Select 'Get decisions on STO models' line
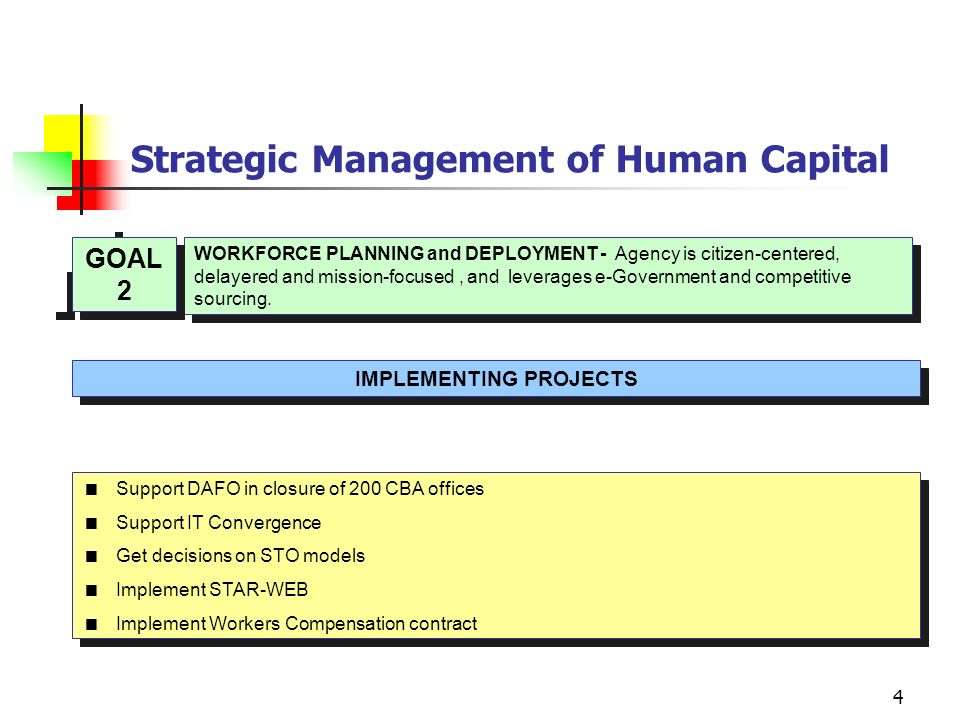The height and width of the screenshot is (720, 960). [241, 555]
